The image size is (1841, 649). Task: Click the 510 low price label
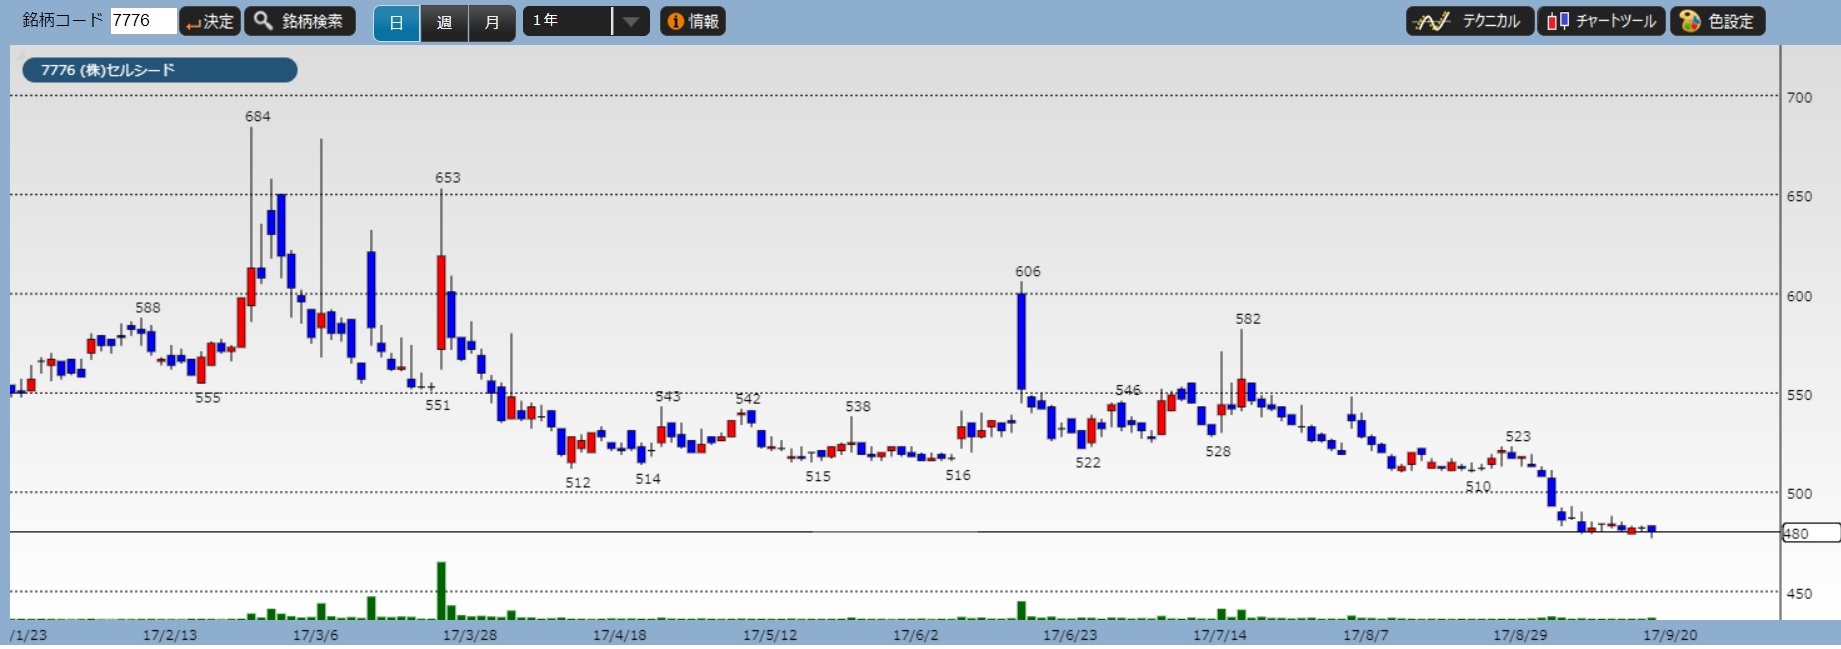pos(1478,487)
